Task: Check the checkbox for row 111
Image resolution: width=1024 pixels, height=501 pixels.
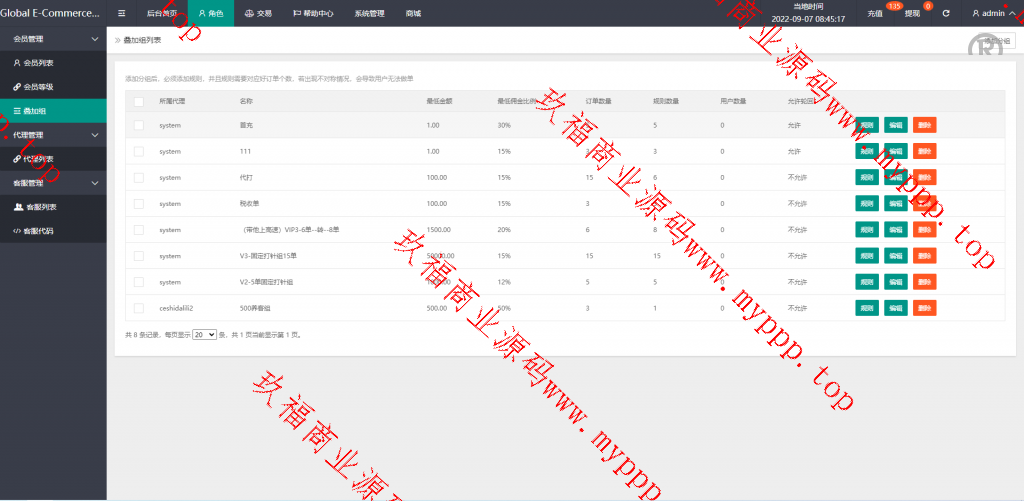Action: tap(139, 151)
